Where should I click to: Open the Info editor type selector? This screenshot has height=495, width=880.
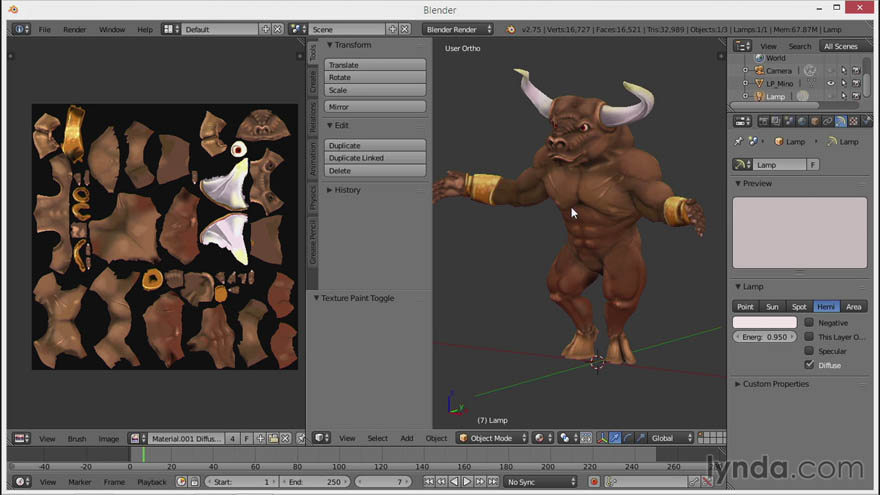(21, 29)
